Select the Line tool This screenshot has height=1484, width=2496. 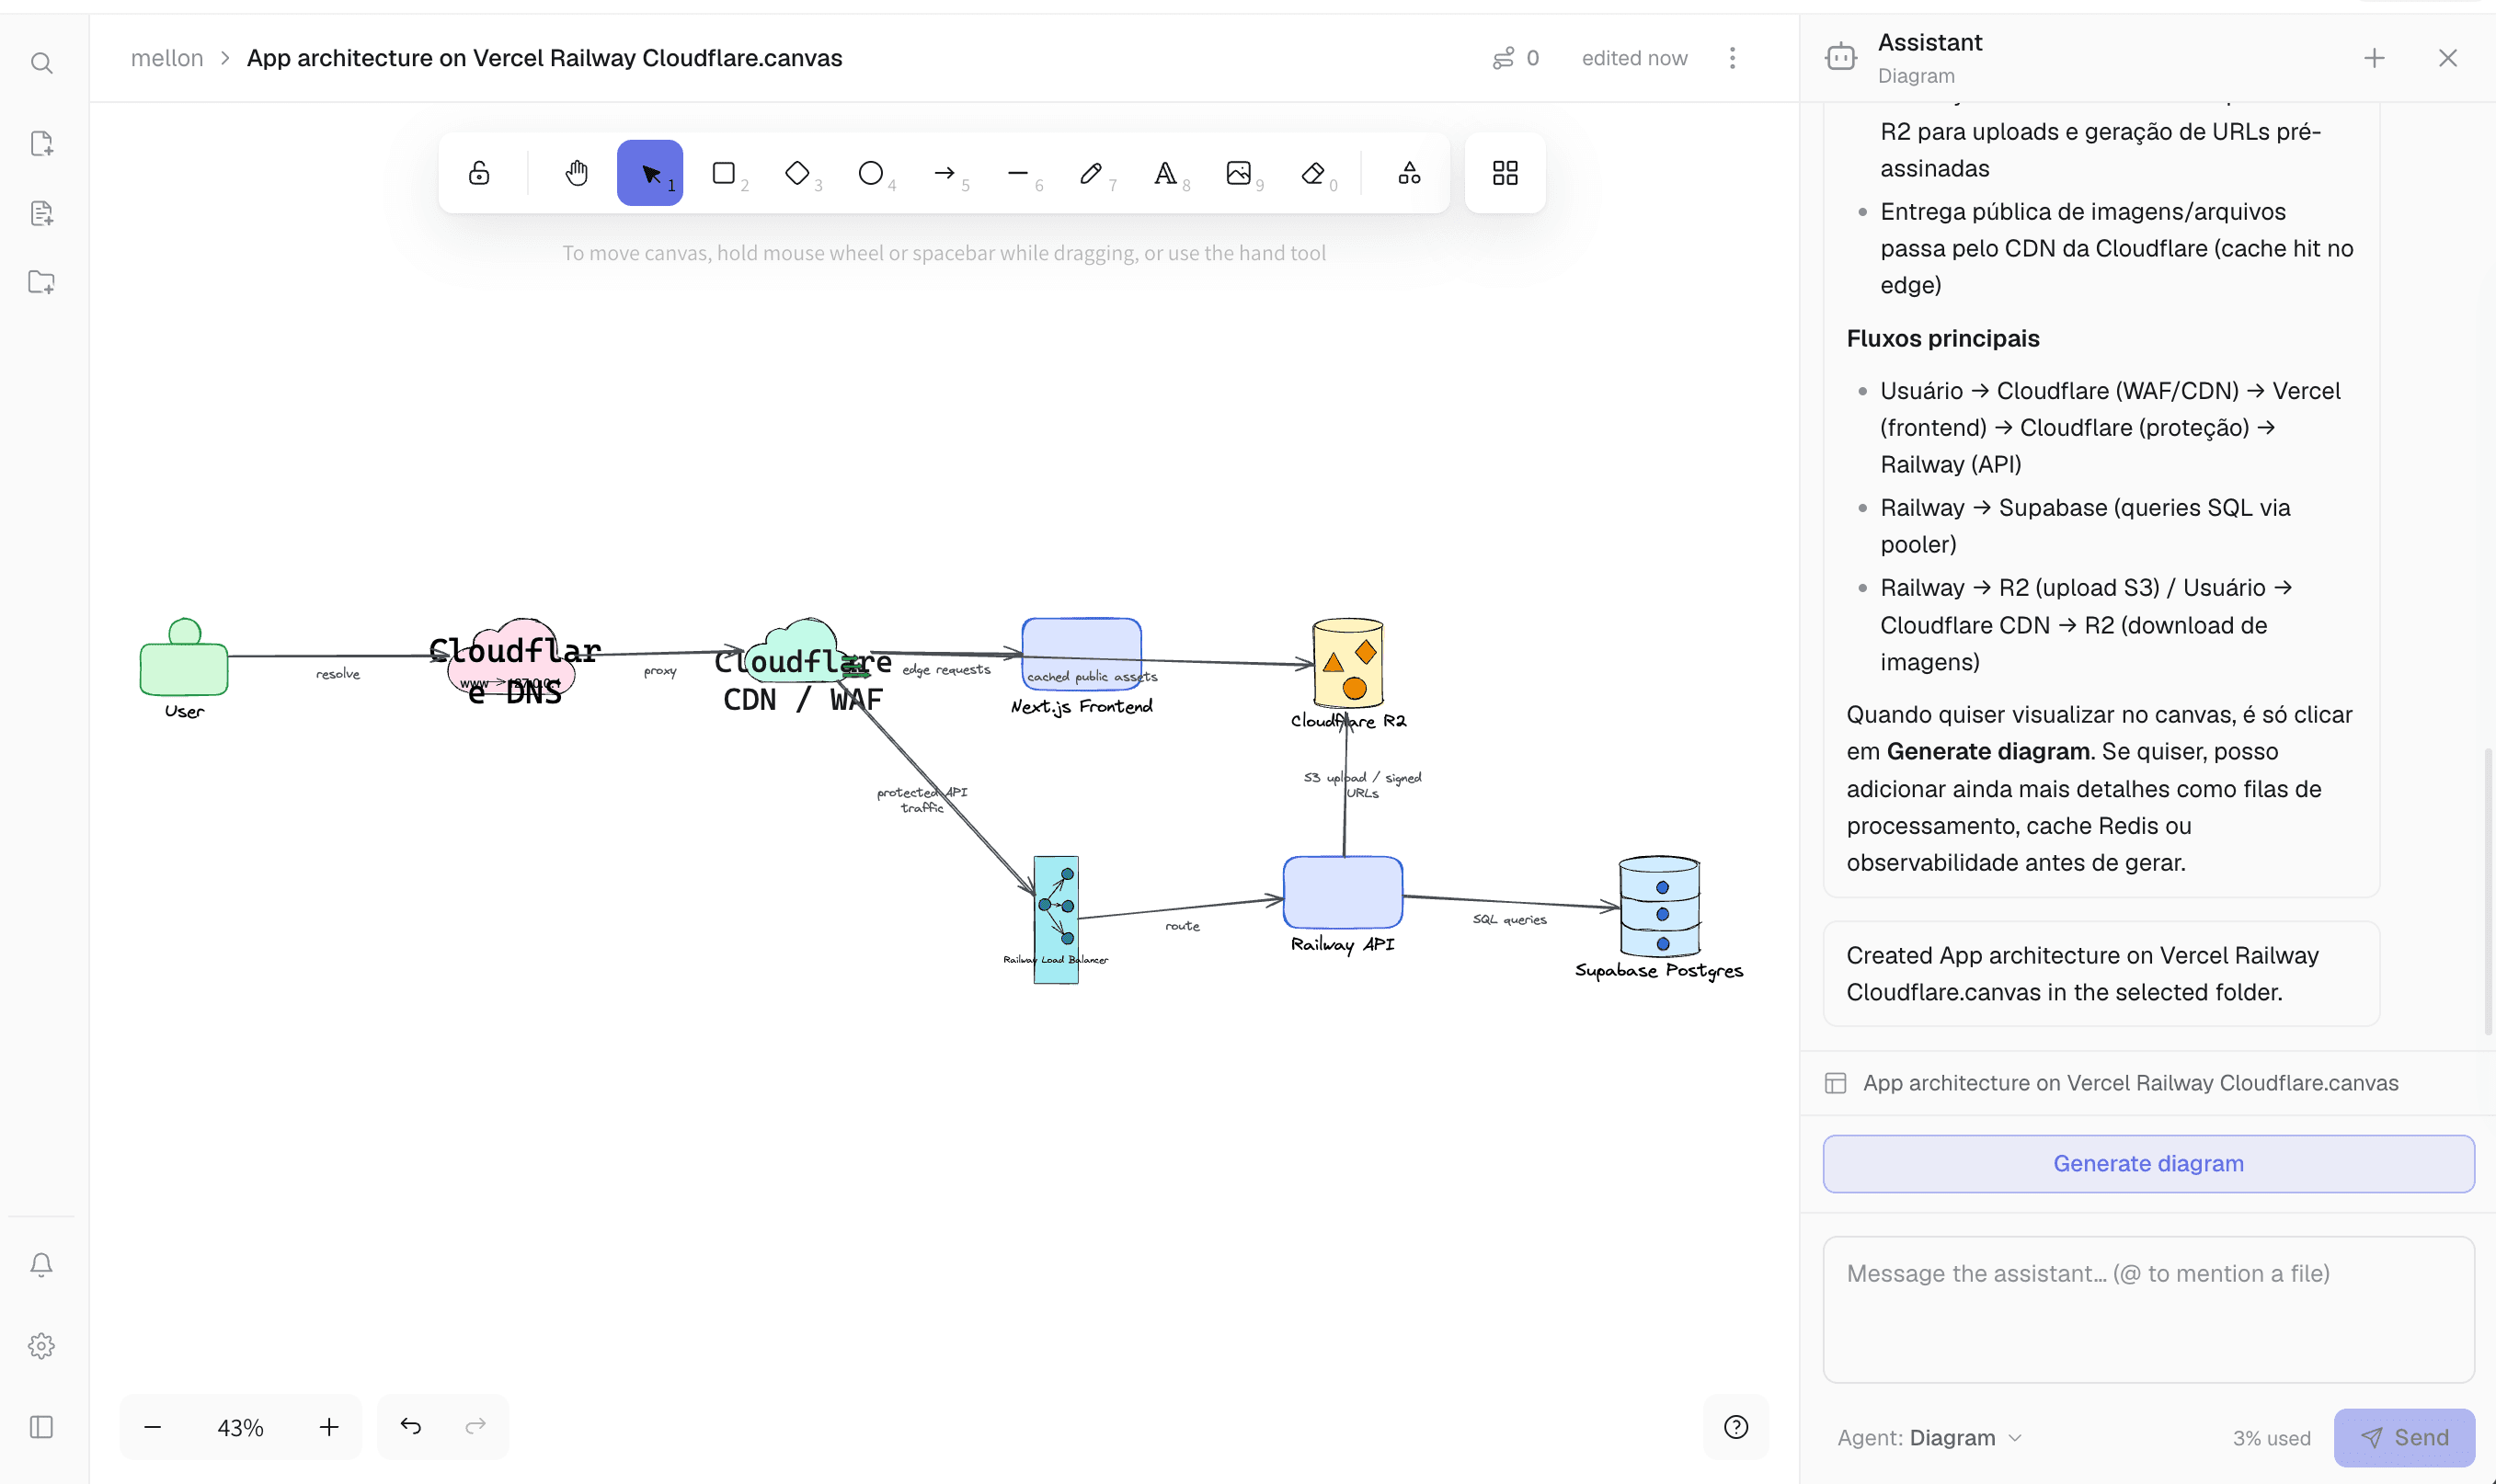pyautogui.click(x=1018, y=173)
